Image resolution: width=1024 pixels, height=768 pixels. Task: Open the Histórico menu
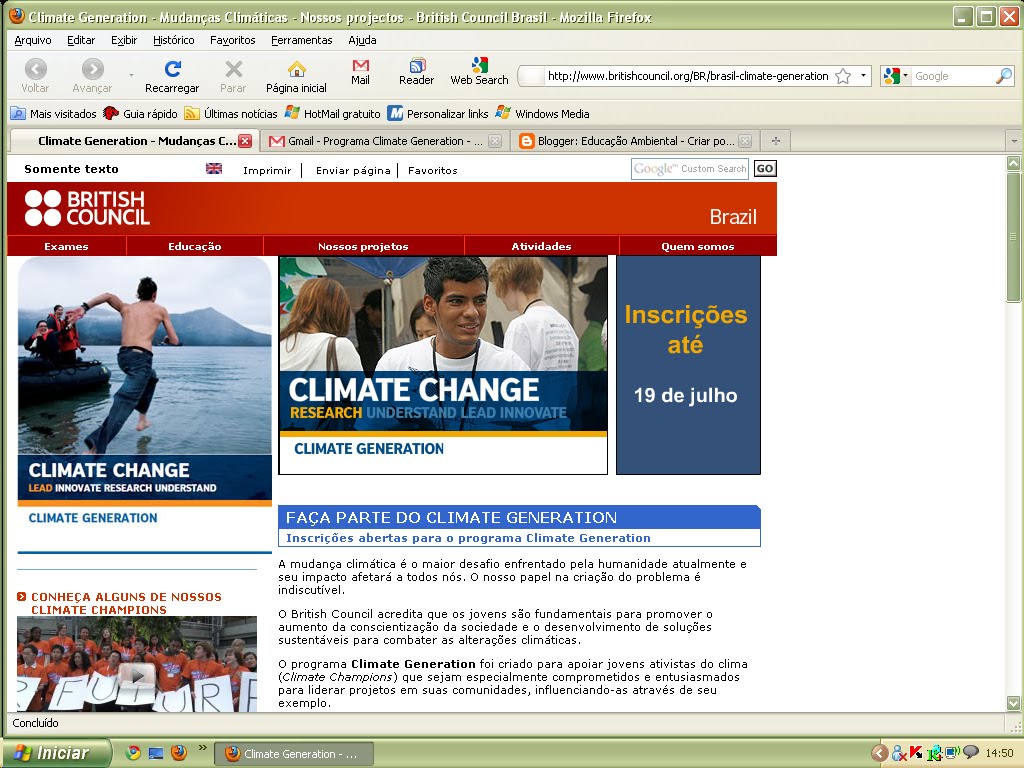click(x=174, y=40)
